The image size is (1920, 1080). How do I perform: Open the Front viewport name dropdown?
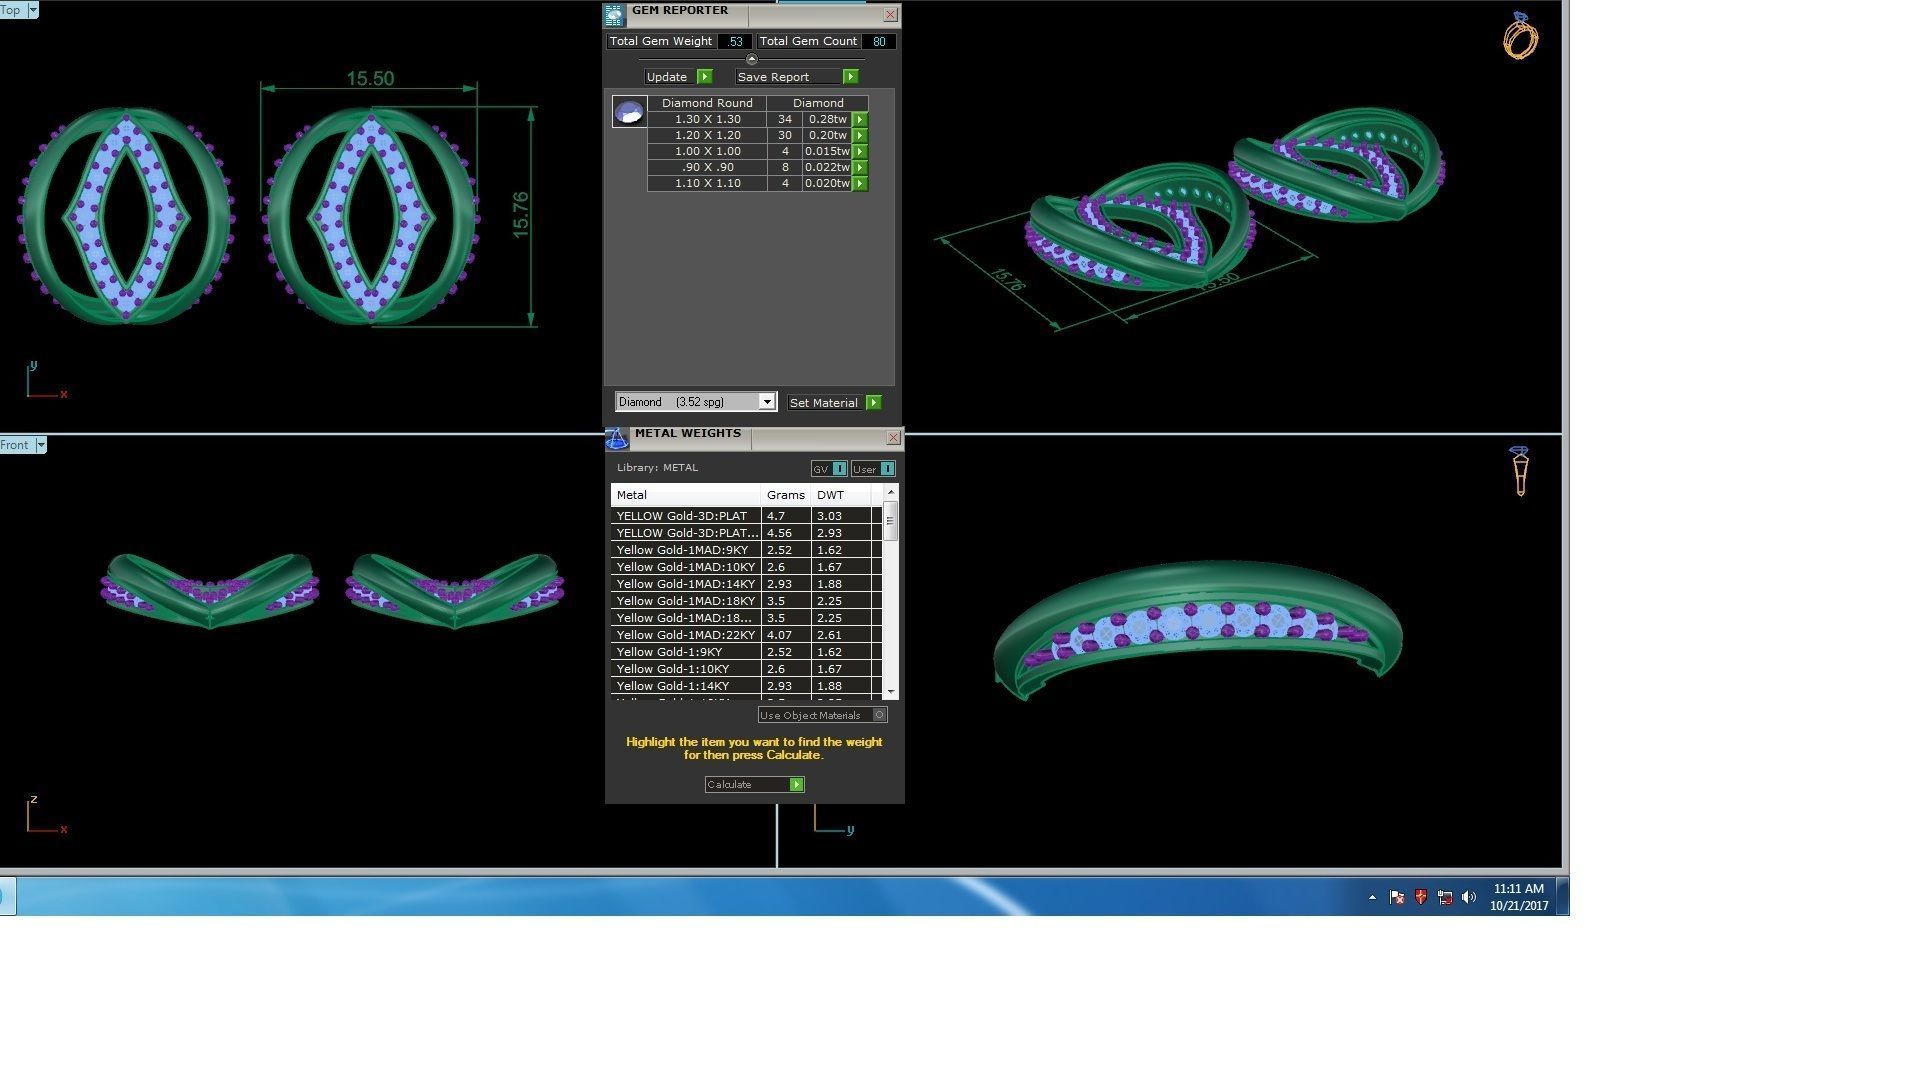pyautogui.click(x=41, y=445)
